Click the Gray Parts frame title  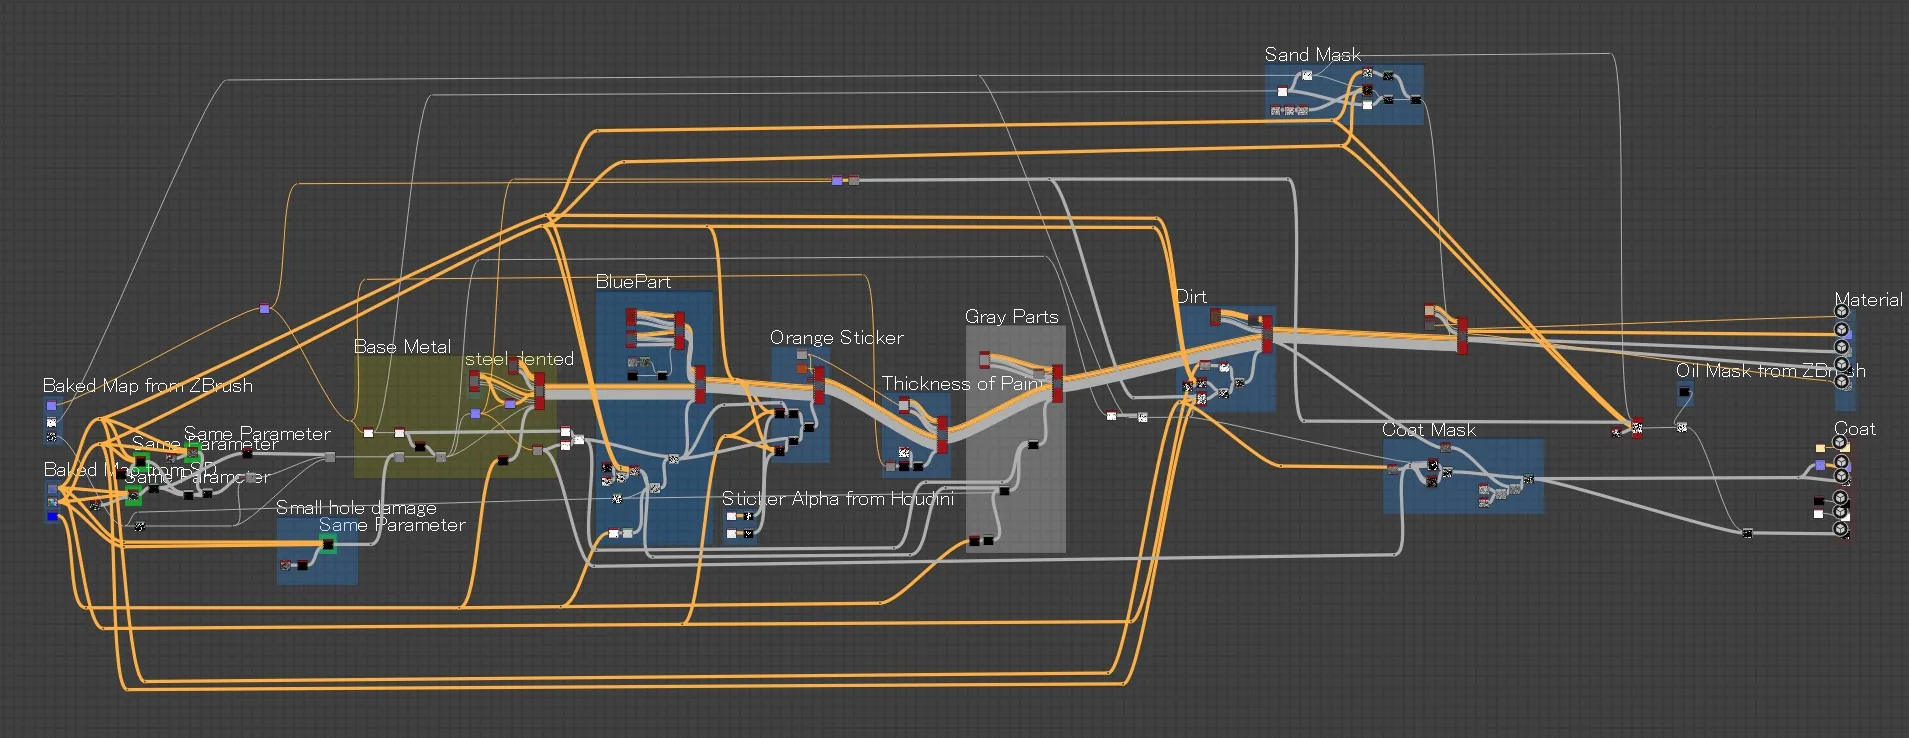1011,317
